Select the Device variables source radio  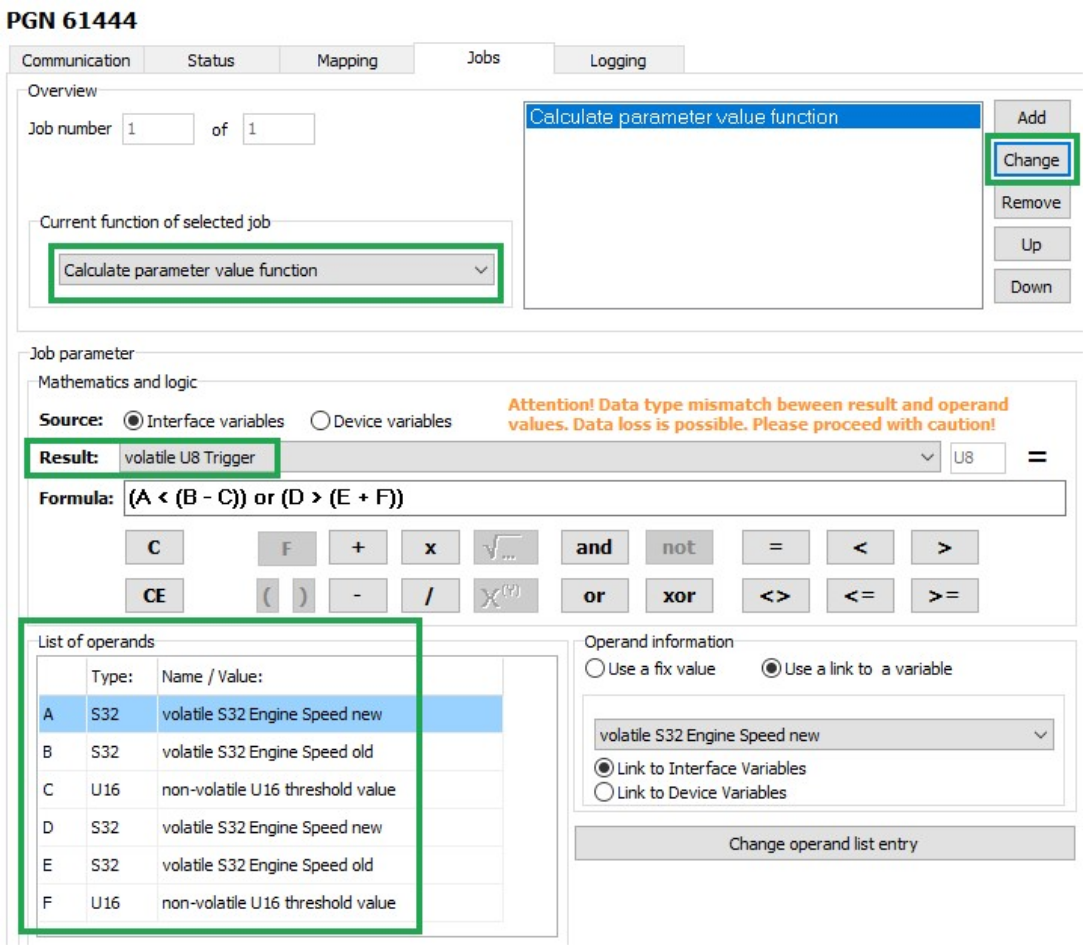click(x=321, y=421)
